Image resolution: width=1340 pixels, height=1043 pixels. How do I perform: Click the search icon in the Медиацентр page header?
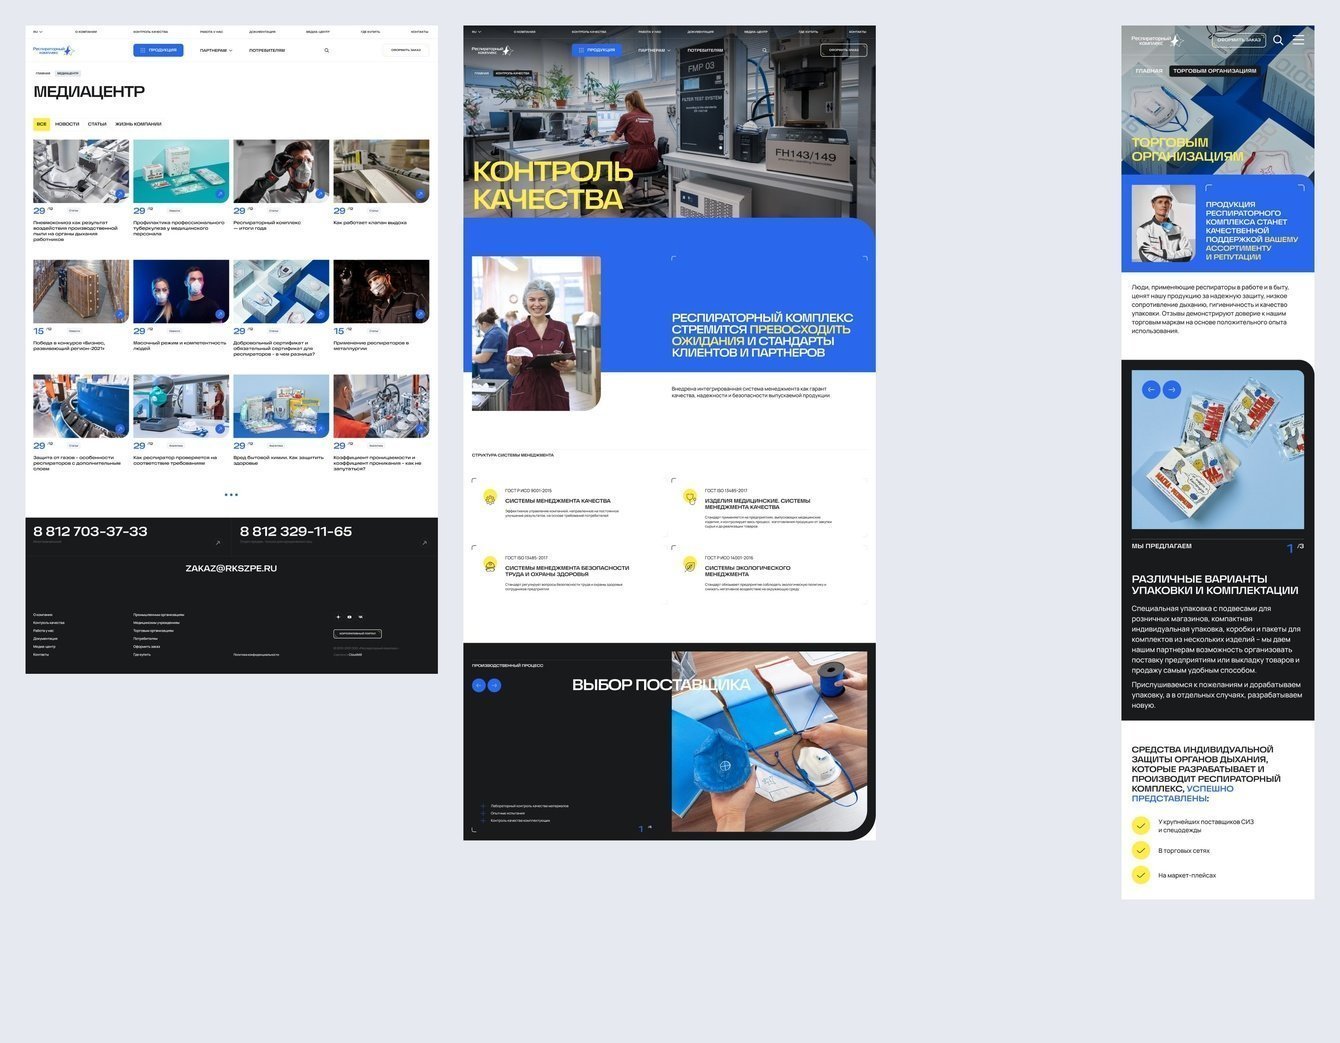click(x=327, y=50)
